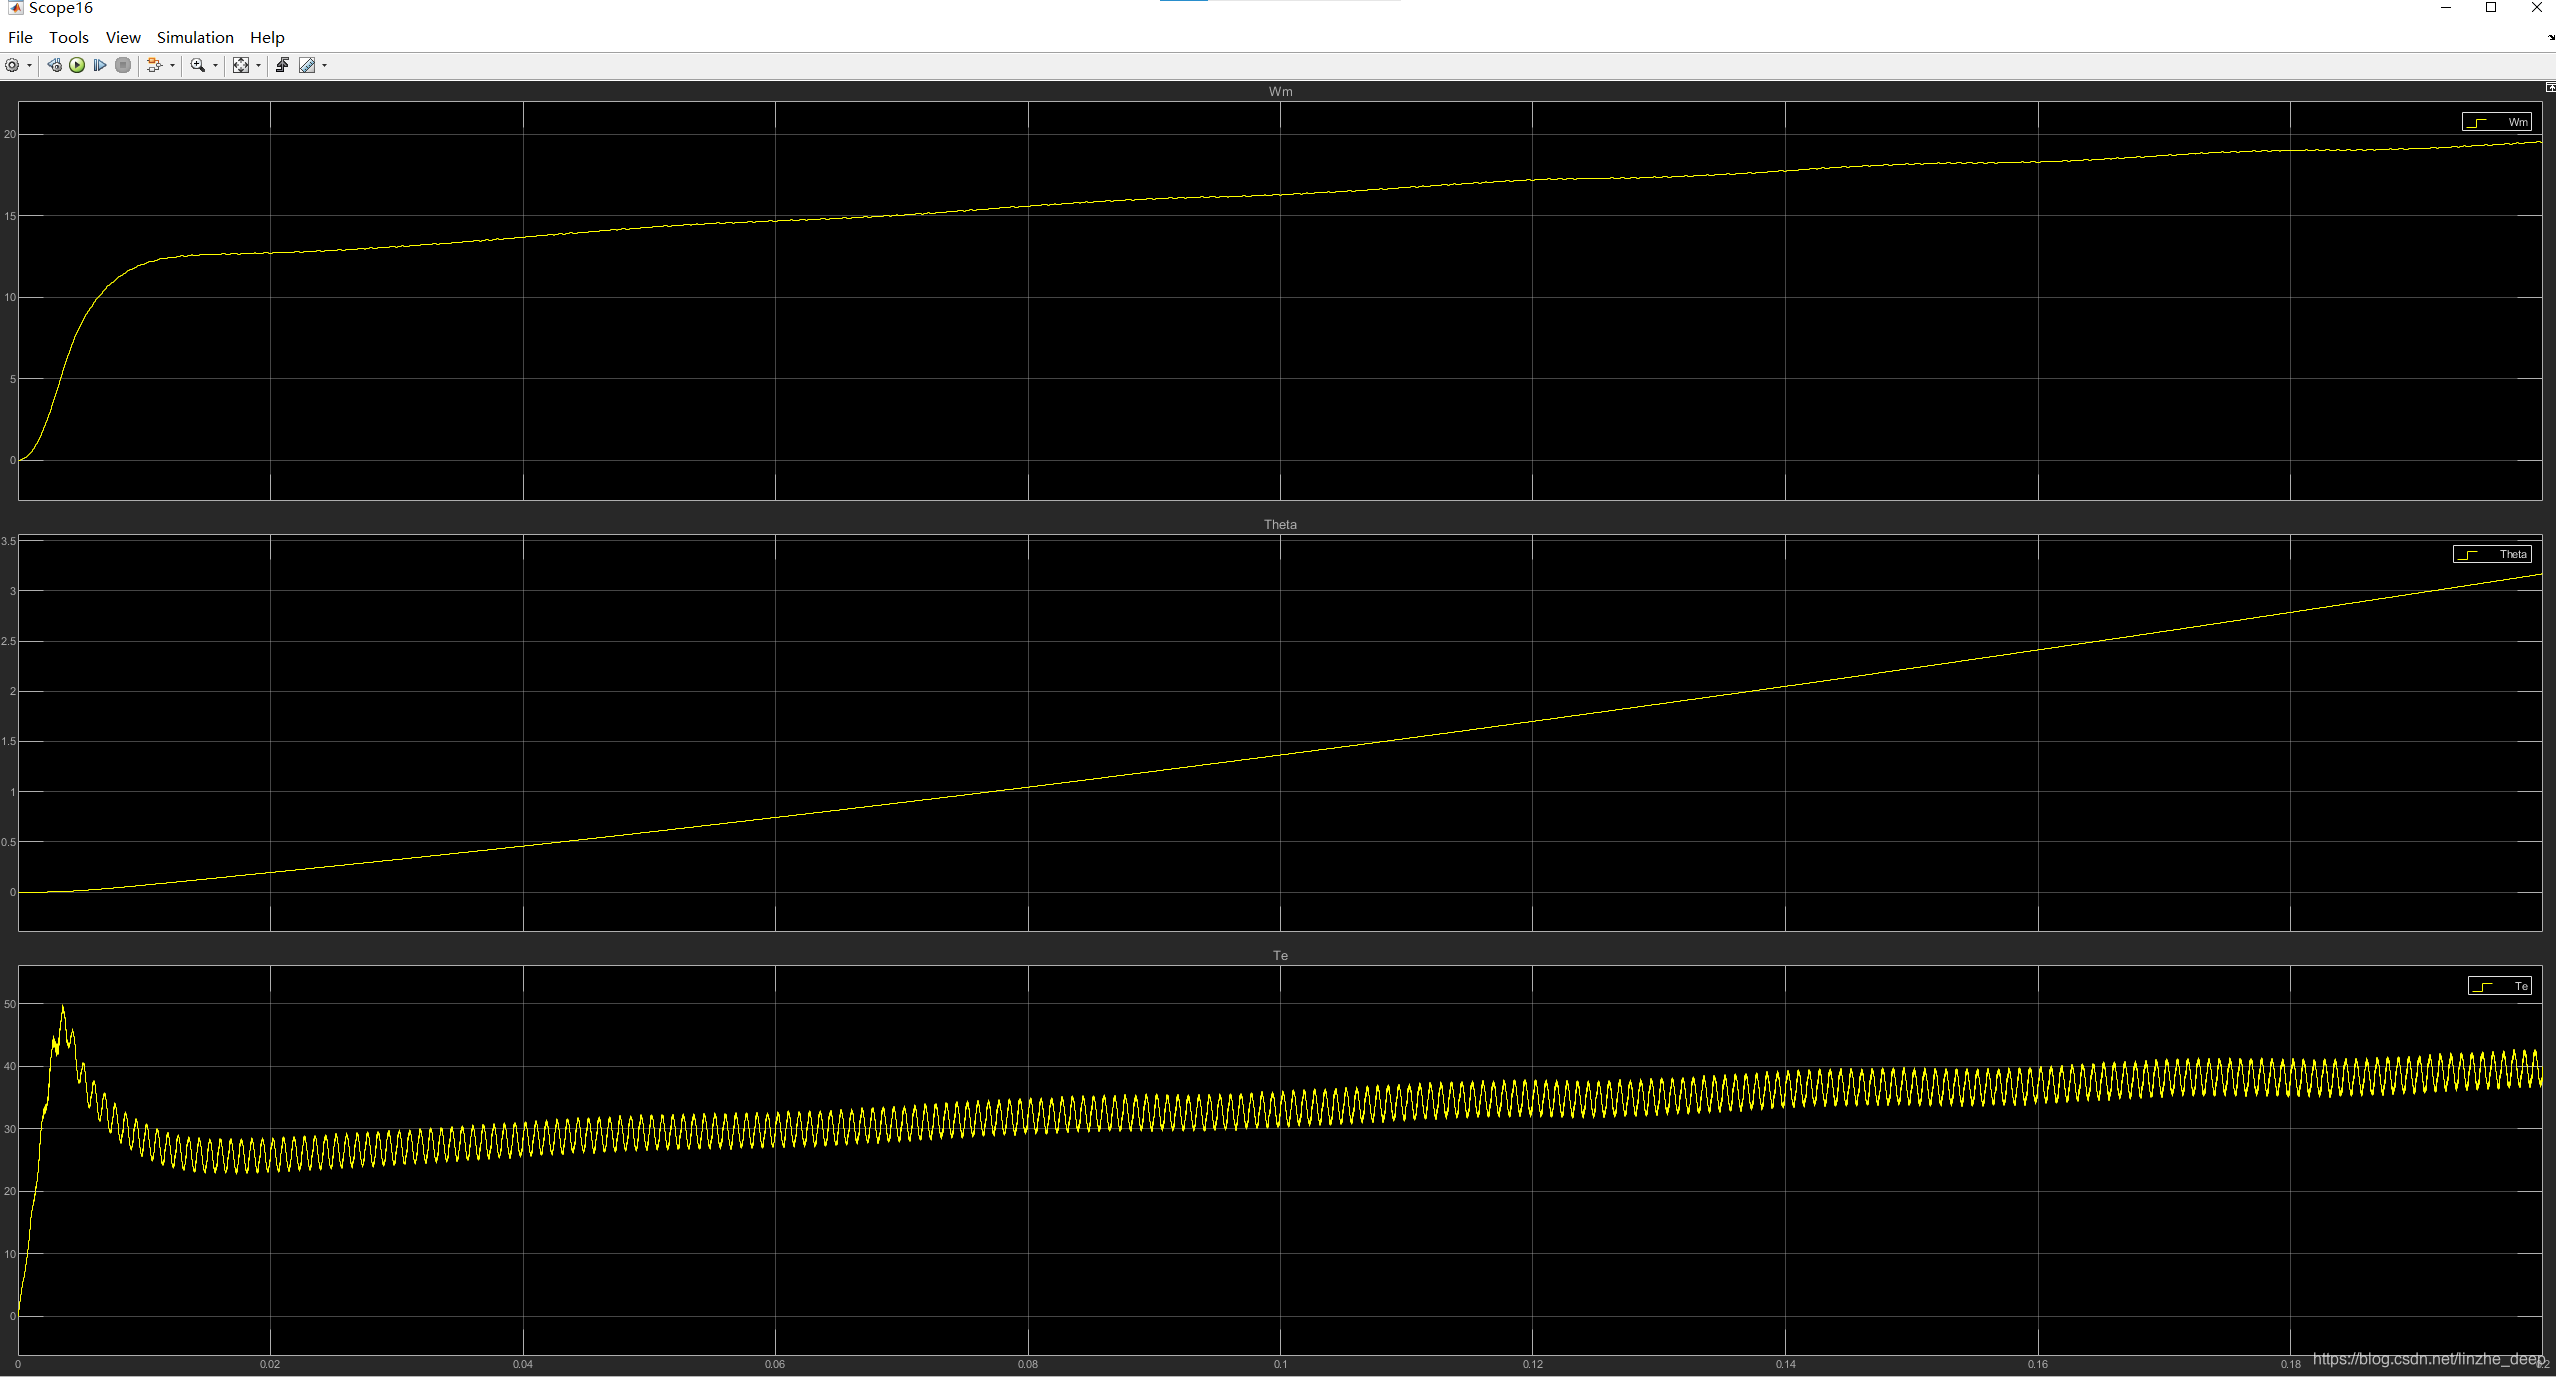
Task: Toggle Te signal in the legend
Action: tap(2499, 986)
